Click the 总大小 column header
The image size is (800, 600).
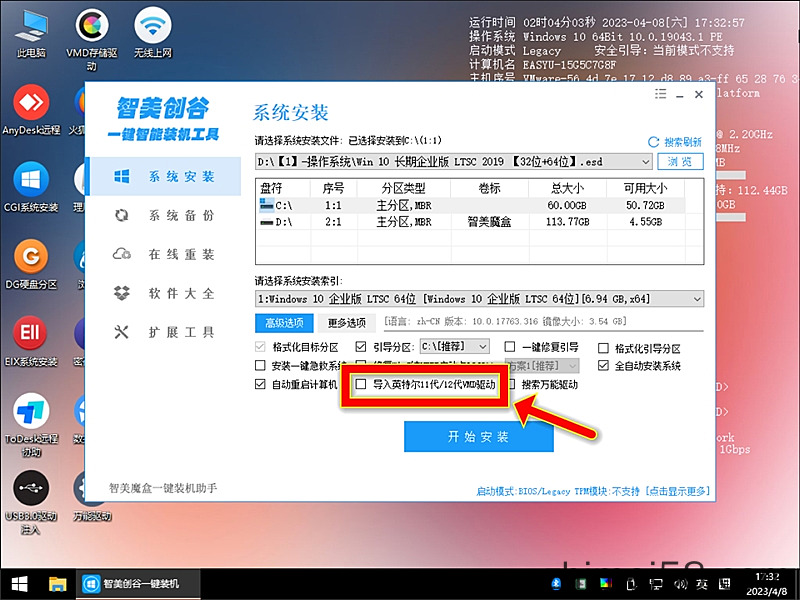[x=567, y=189]
